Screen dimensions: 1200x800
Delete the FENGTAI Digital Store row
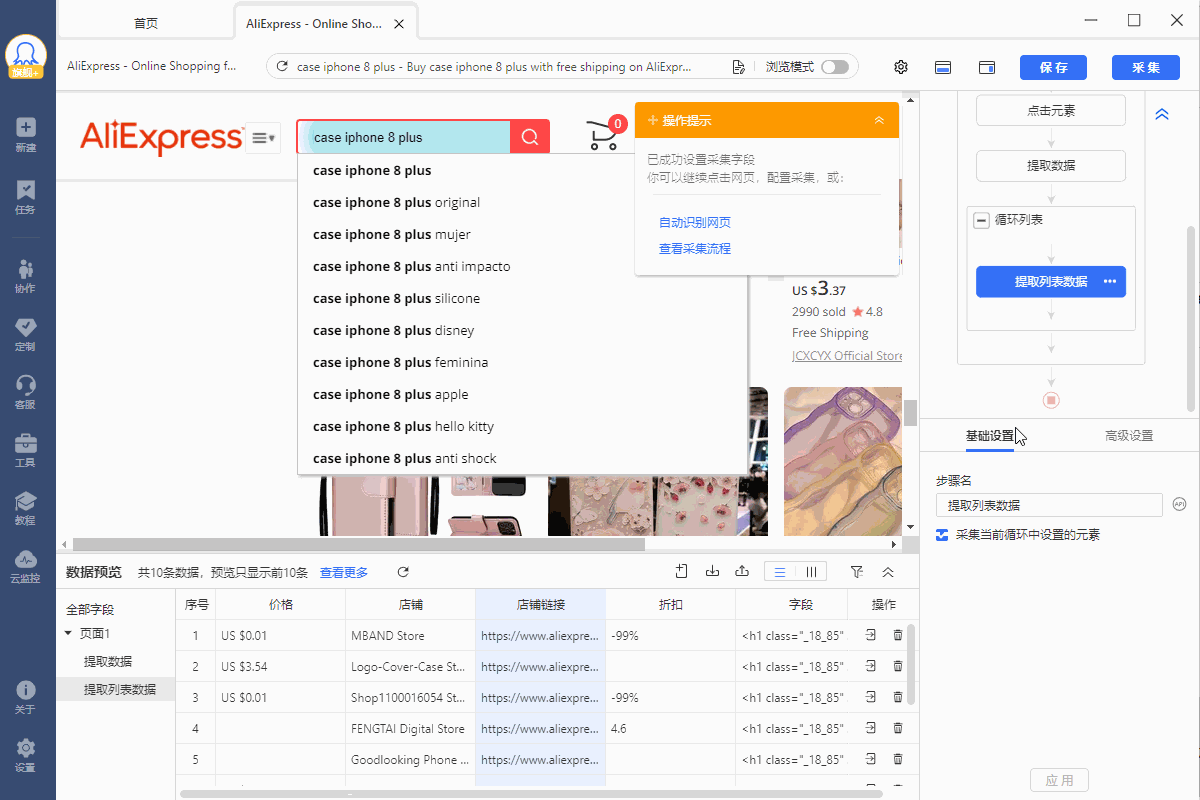[x=897, y=728]
